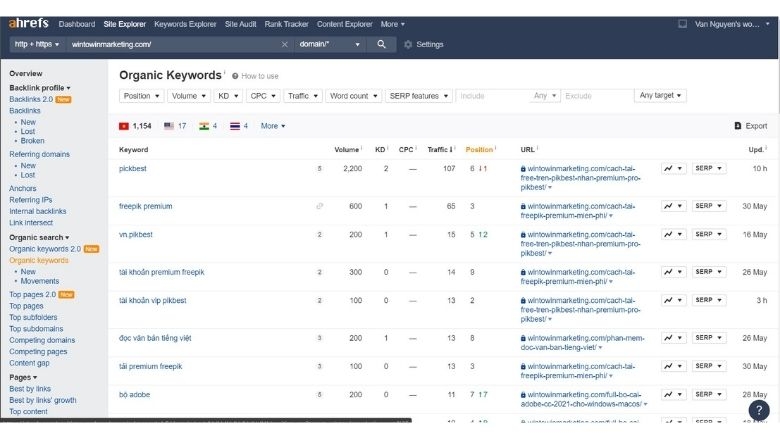
Task: Click the help question mark bubble
Action: coord(759,410)
